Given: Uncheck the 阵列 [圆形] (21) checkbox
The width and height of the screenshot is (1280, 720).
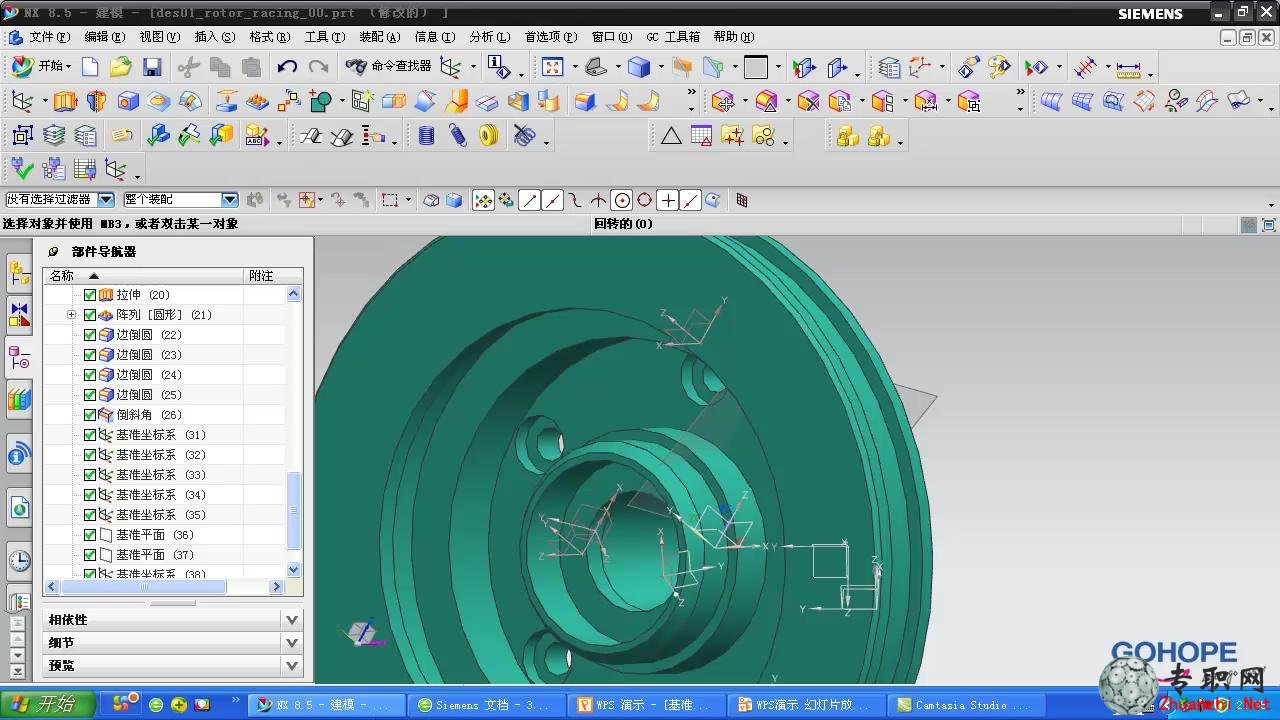Looking at the screenshot, I should point(90,315).
